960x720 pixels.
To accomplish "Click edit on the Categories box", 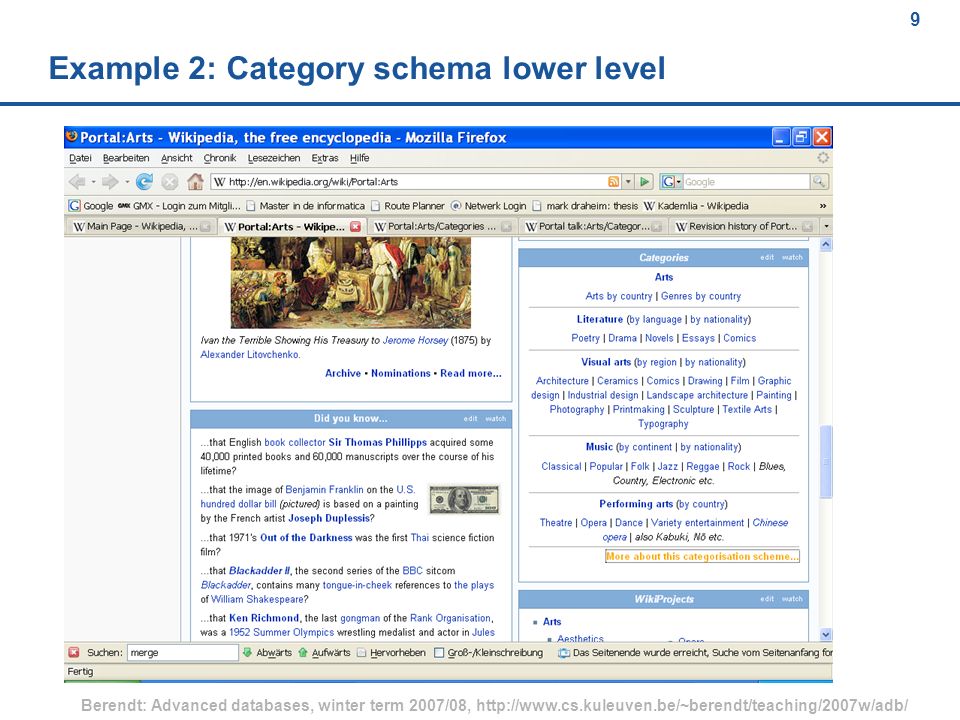I will click(x=767, y=258).
